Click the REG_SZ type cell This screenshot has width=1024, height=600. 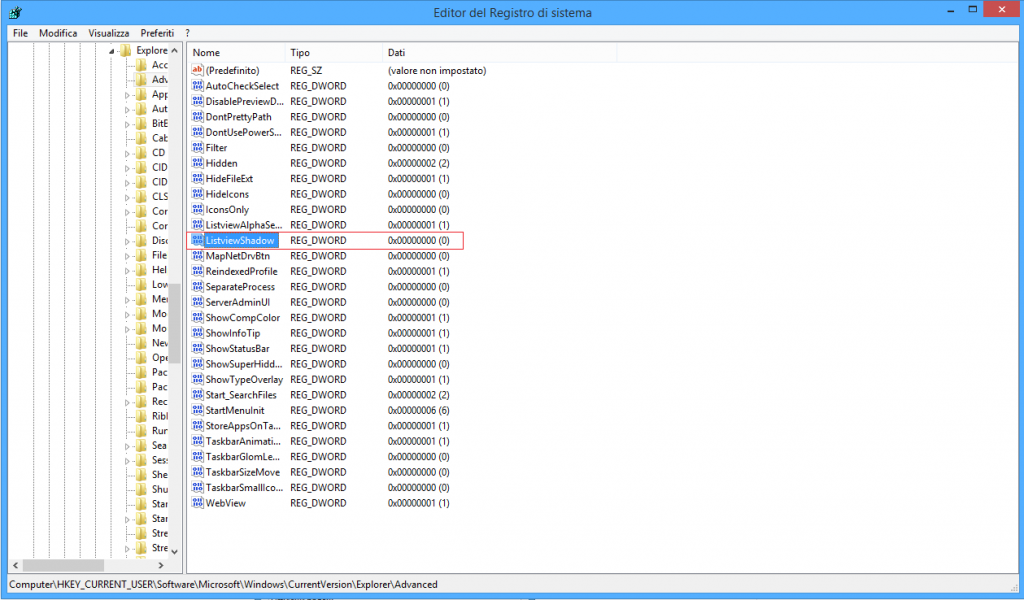click(306, 70)
